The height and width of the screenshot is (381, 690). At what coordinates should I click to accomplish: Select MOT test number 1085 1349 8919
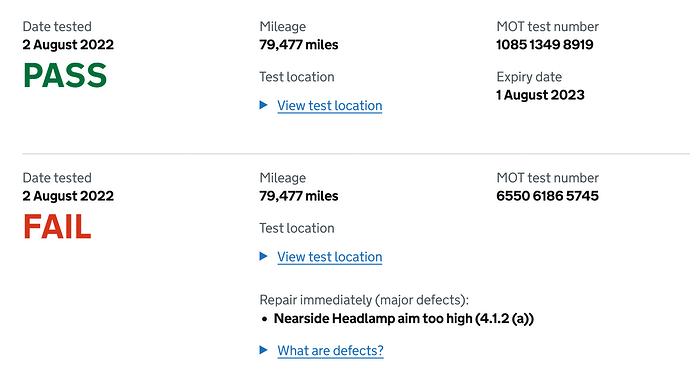click(545, 45)
